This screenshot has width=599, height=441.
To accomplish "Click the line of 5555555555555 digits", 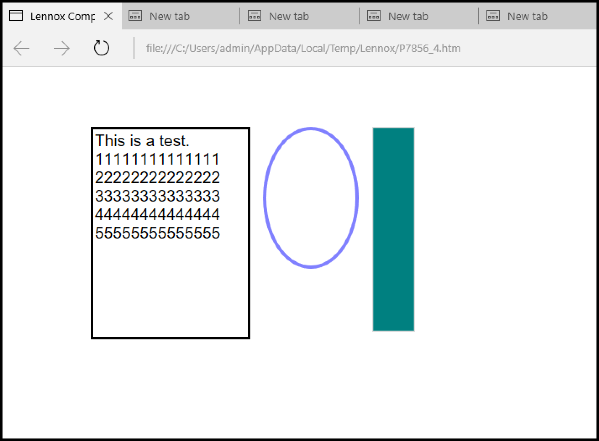I will pyautogui.click(x=157, y=233).
